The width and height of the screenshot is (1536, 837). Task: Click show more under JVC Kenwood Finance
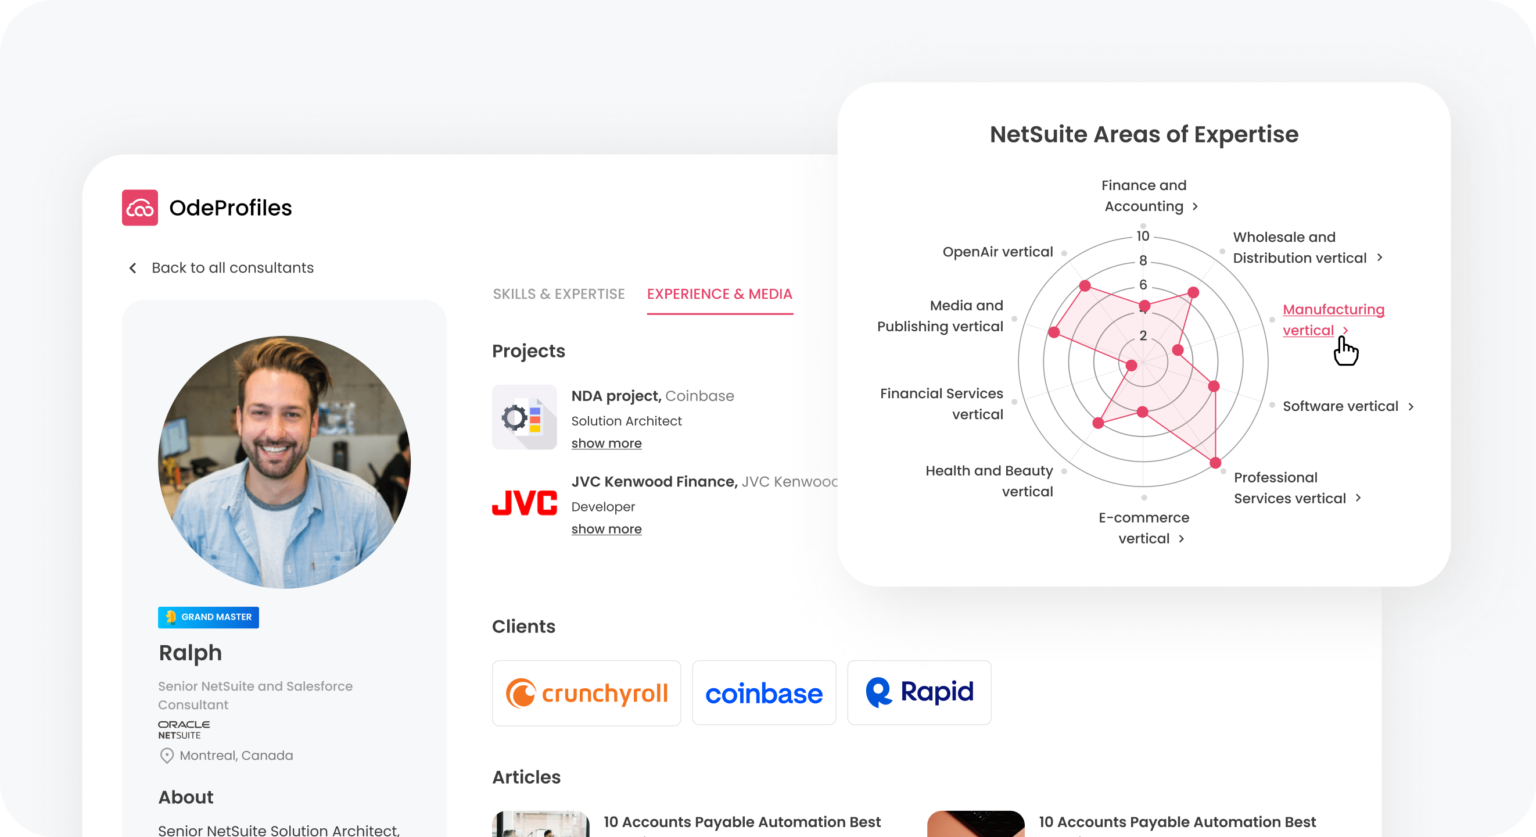606,530
